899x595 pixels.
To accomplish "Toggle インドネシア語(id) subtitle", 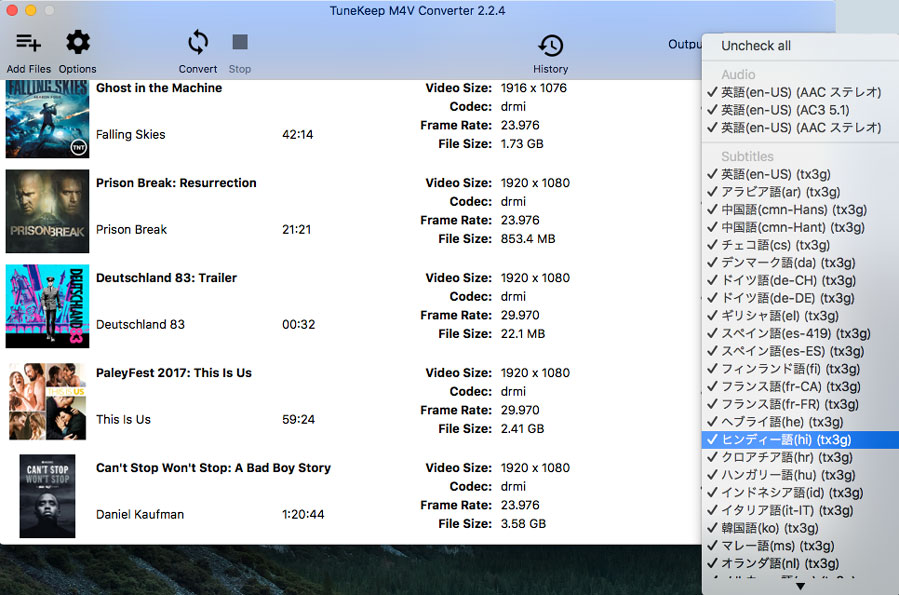I will pyautogui.click(x=800, y=494).
